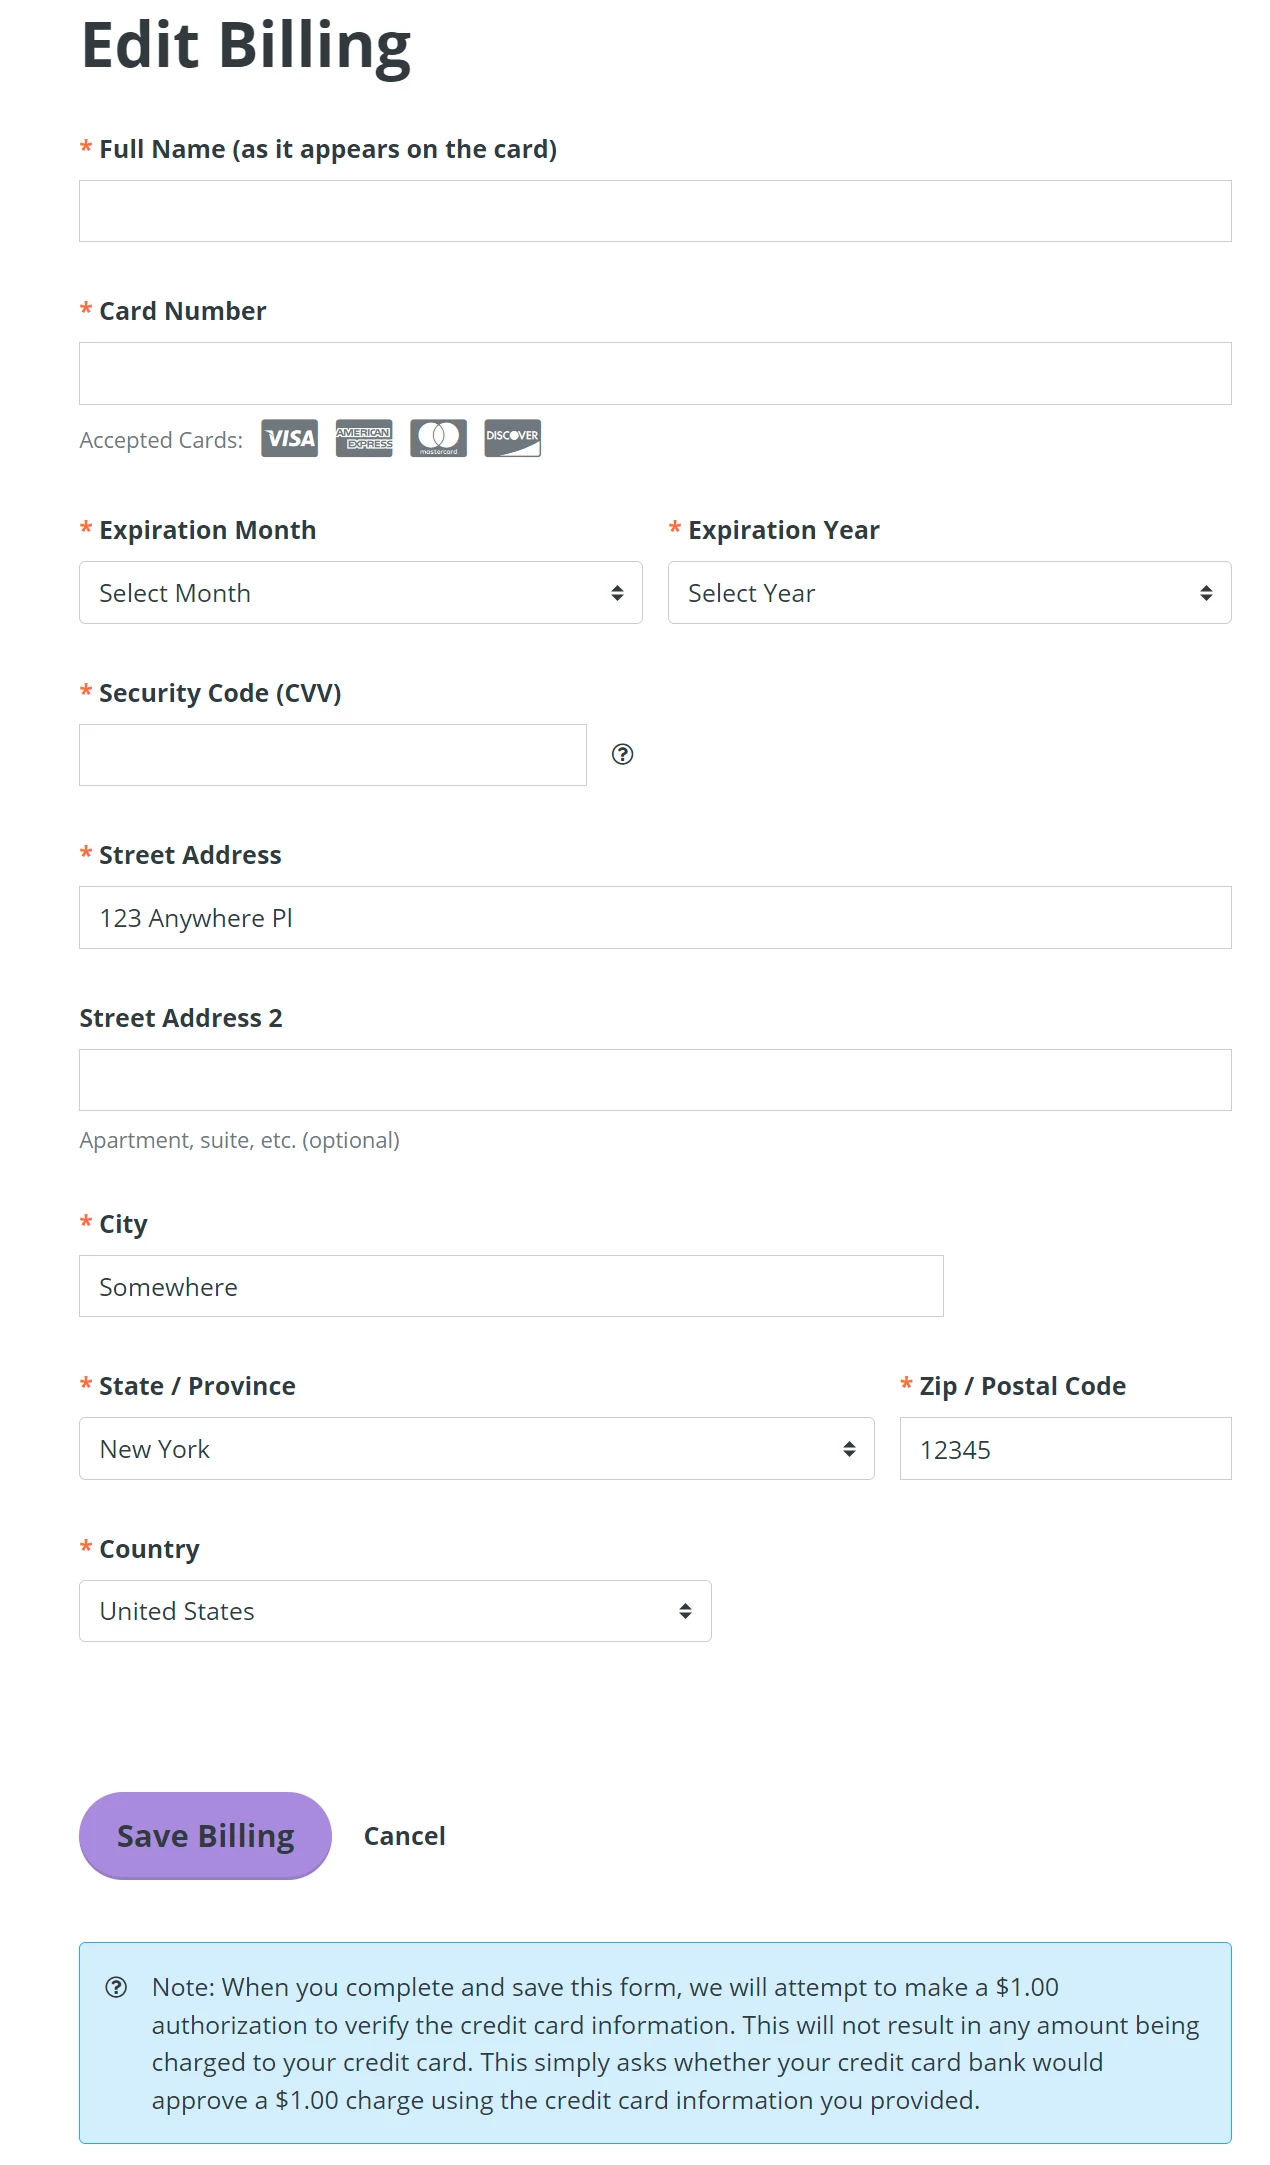The image size is (1270, 2165).
Task: Open the State dropdown showing New York
Action: click(x=475, y=1448)
